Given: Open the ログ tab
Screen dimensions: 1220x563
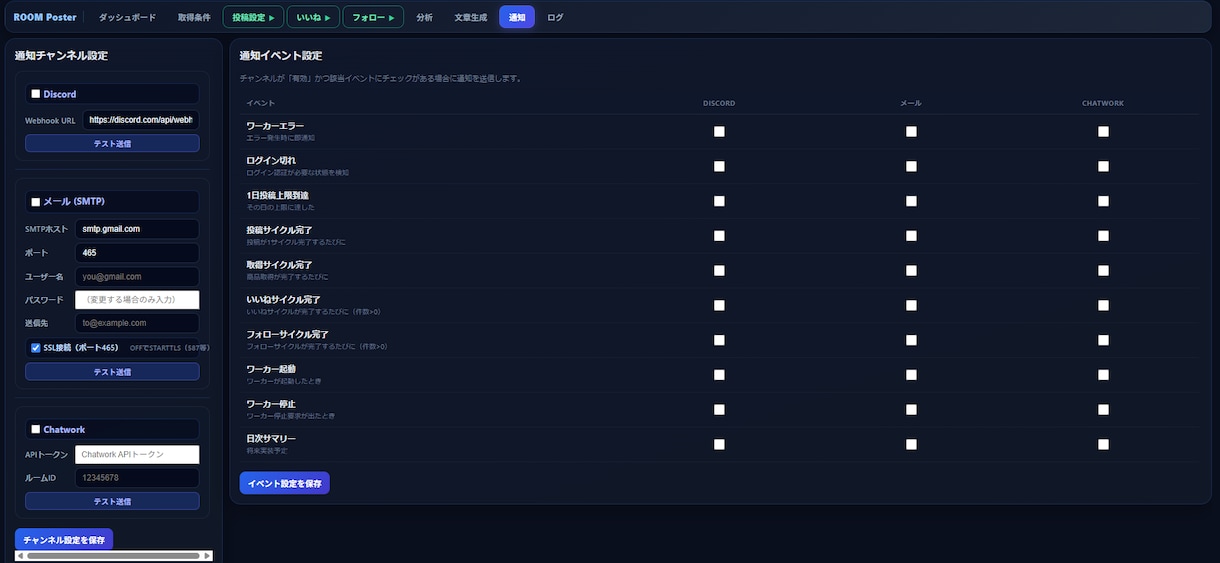Looking at the screenshot, I should click(x=555, y=17).
